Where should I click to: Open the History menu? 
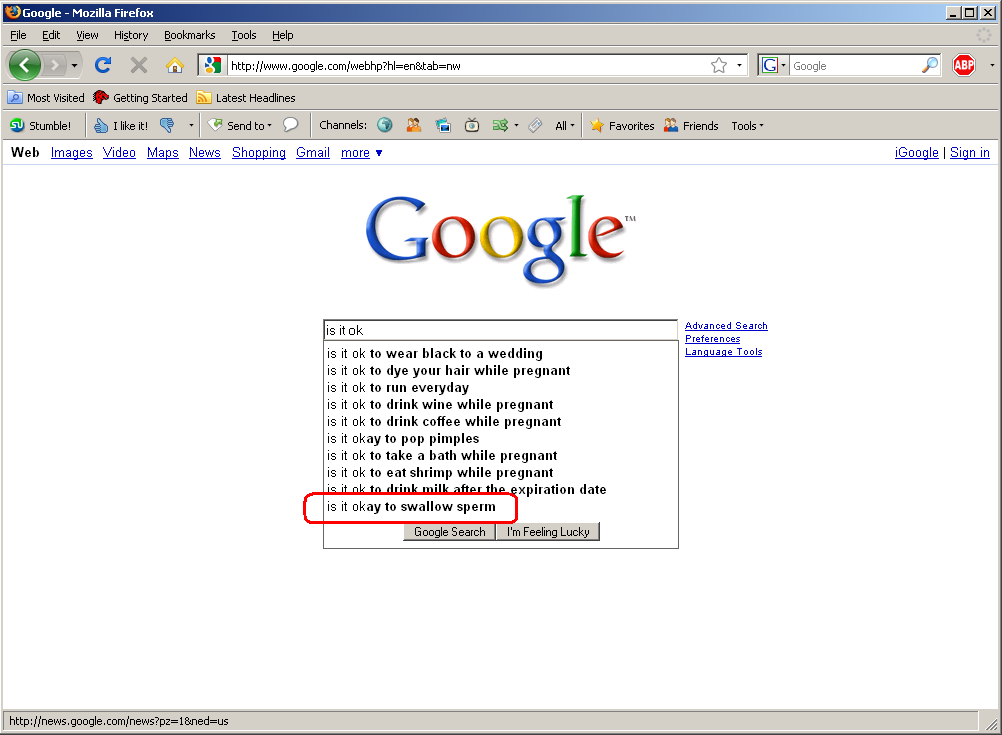pyautogui.click(x=131, y=35)
